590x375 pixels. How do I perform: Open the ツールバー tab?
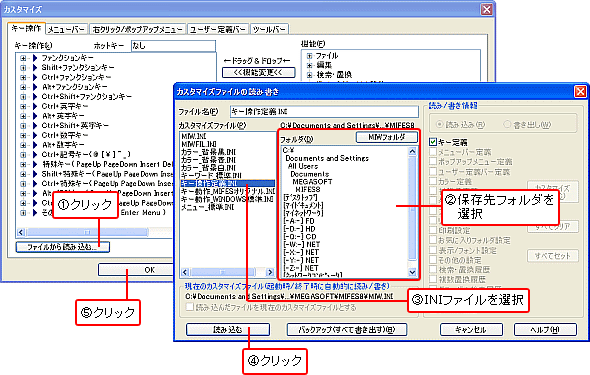[269, 29]
